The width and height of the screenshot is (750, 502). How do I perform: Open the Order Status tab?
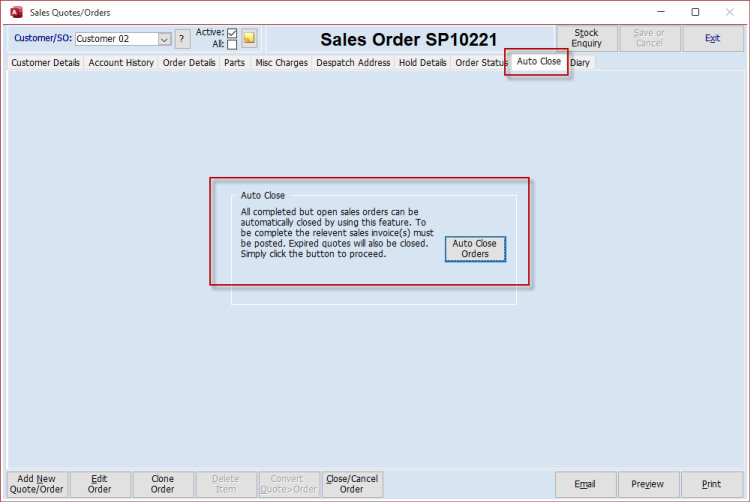pos(481,63)
